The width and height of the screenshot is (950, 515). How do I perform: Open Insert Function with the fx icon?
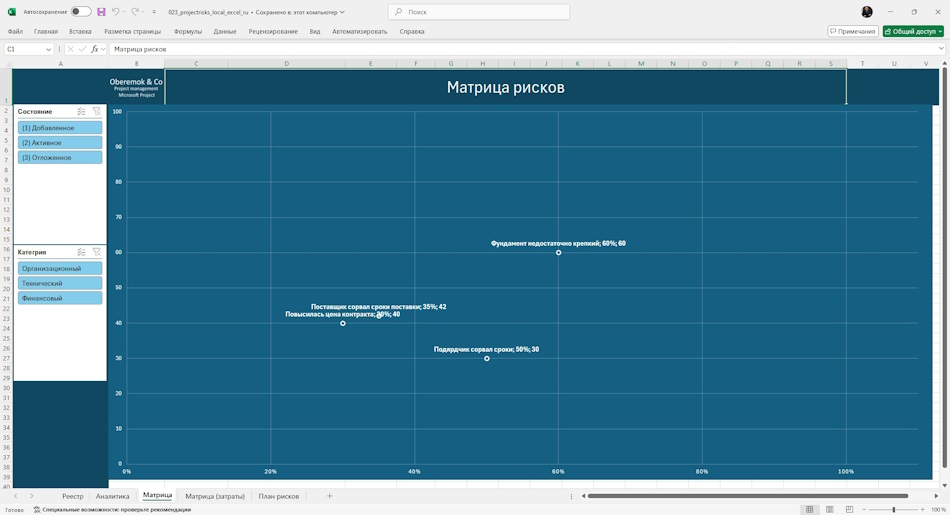click(x=95, y=49)
